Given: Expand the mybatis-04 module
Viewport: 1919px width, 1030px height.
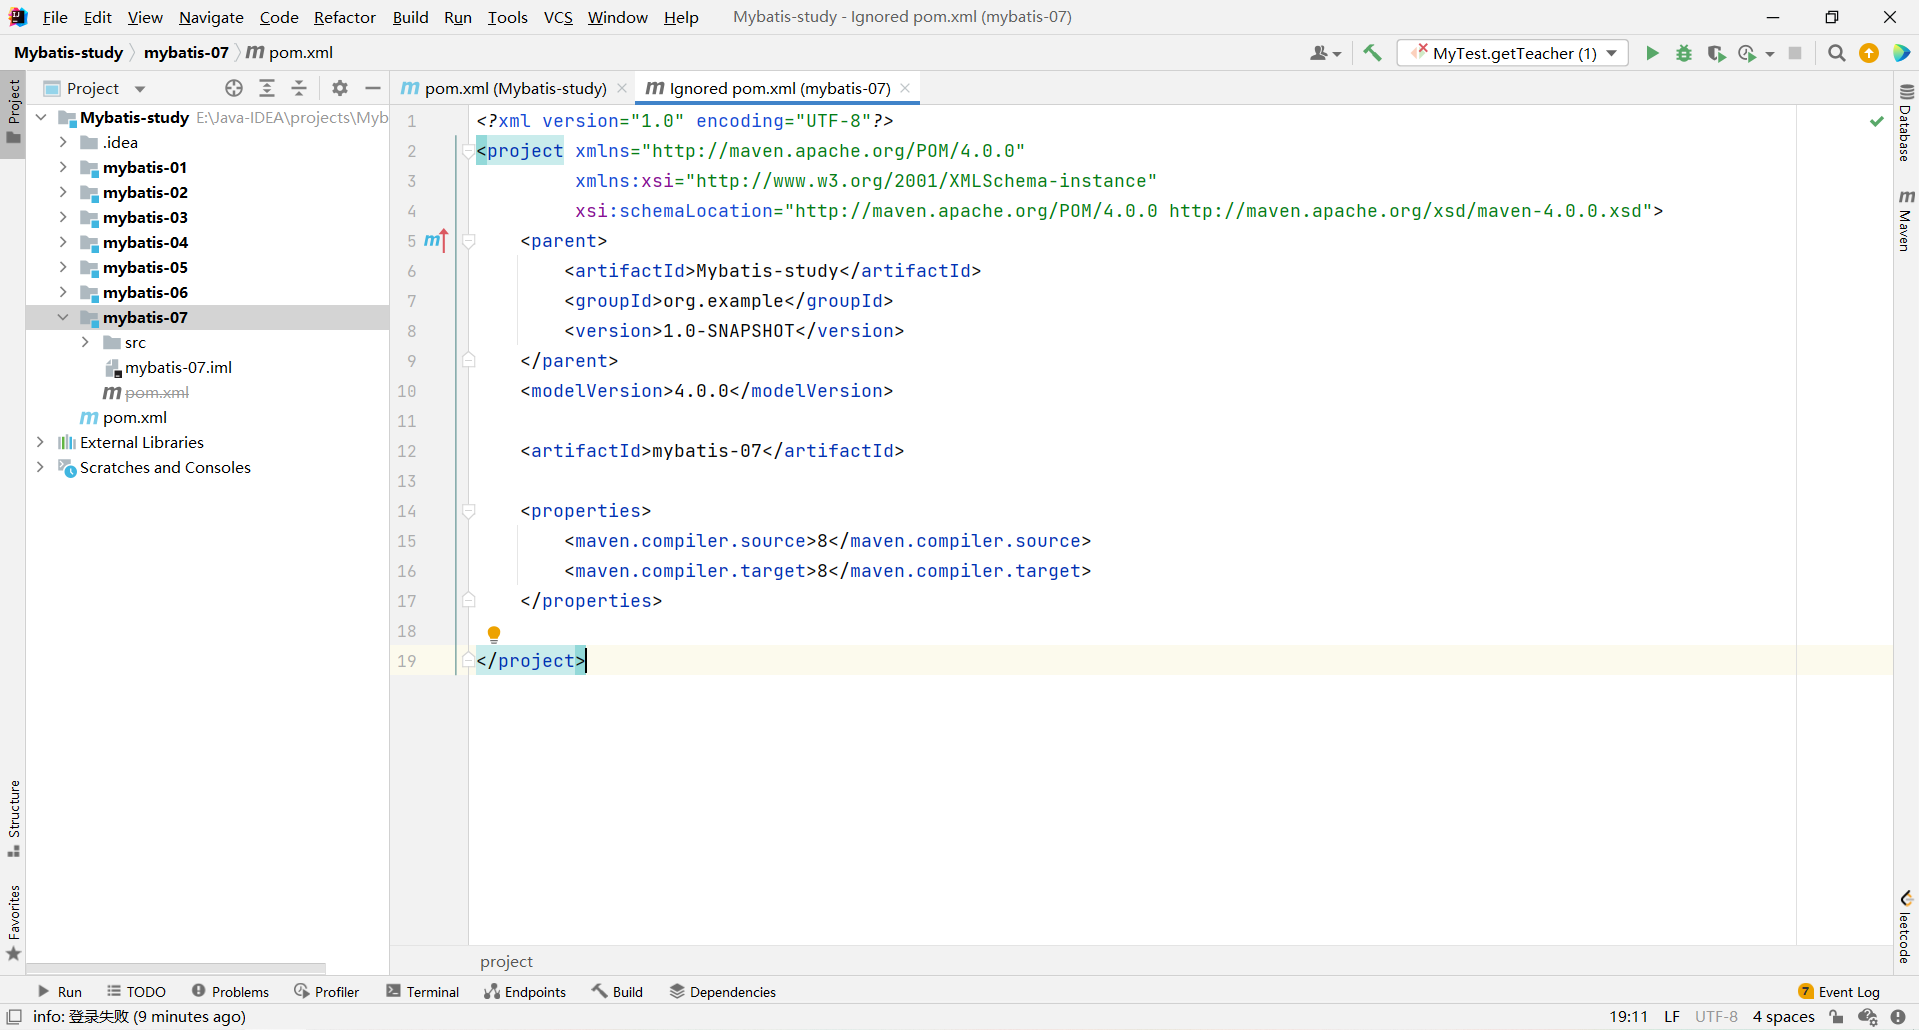Looking at the screenshot, I should pos(63,242).
